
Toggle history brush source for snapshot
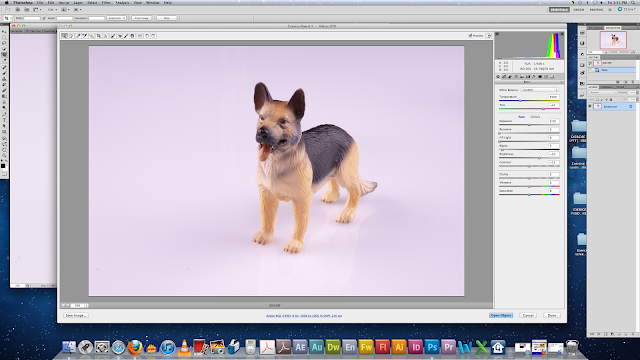coord(590,63)
